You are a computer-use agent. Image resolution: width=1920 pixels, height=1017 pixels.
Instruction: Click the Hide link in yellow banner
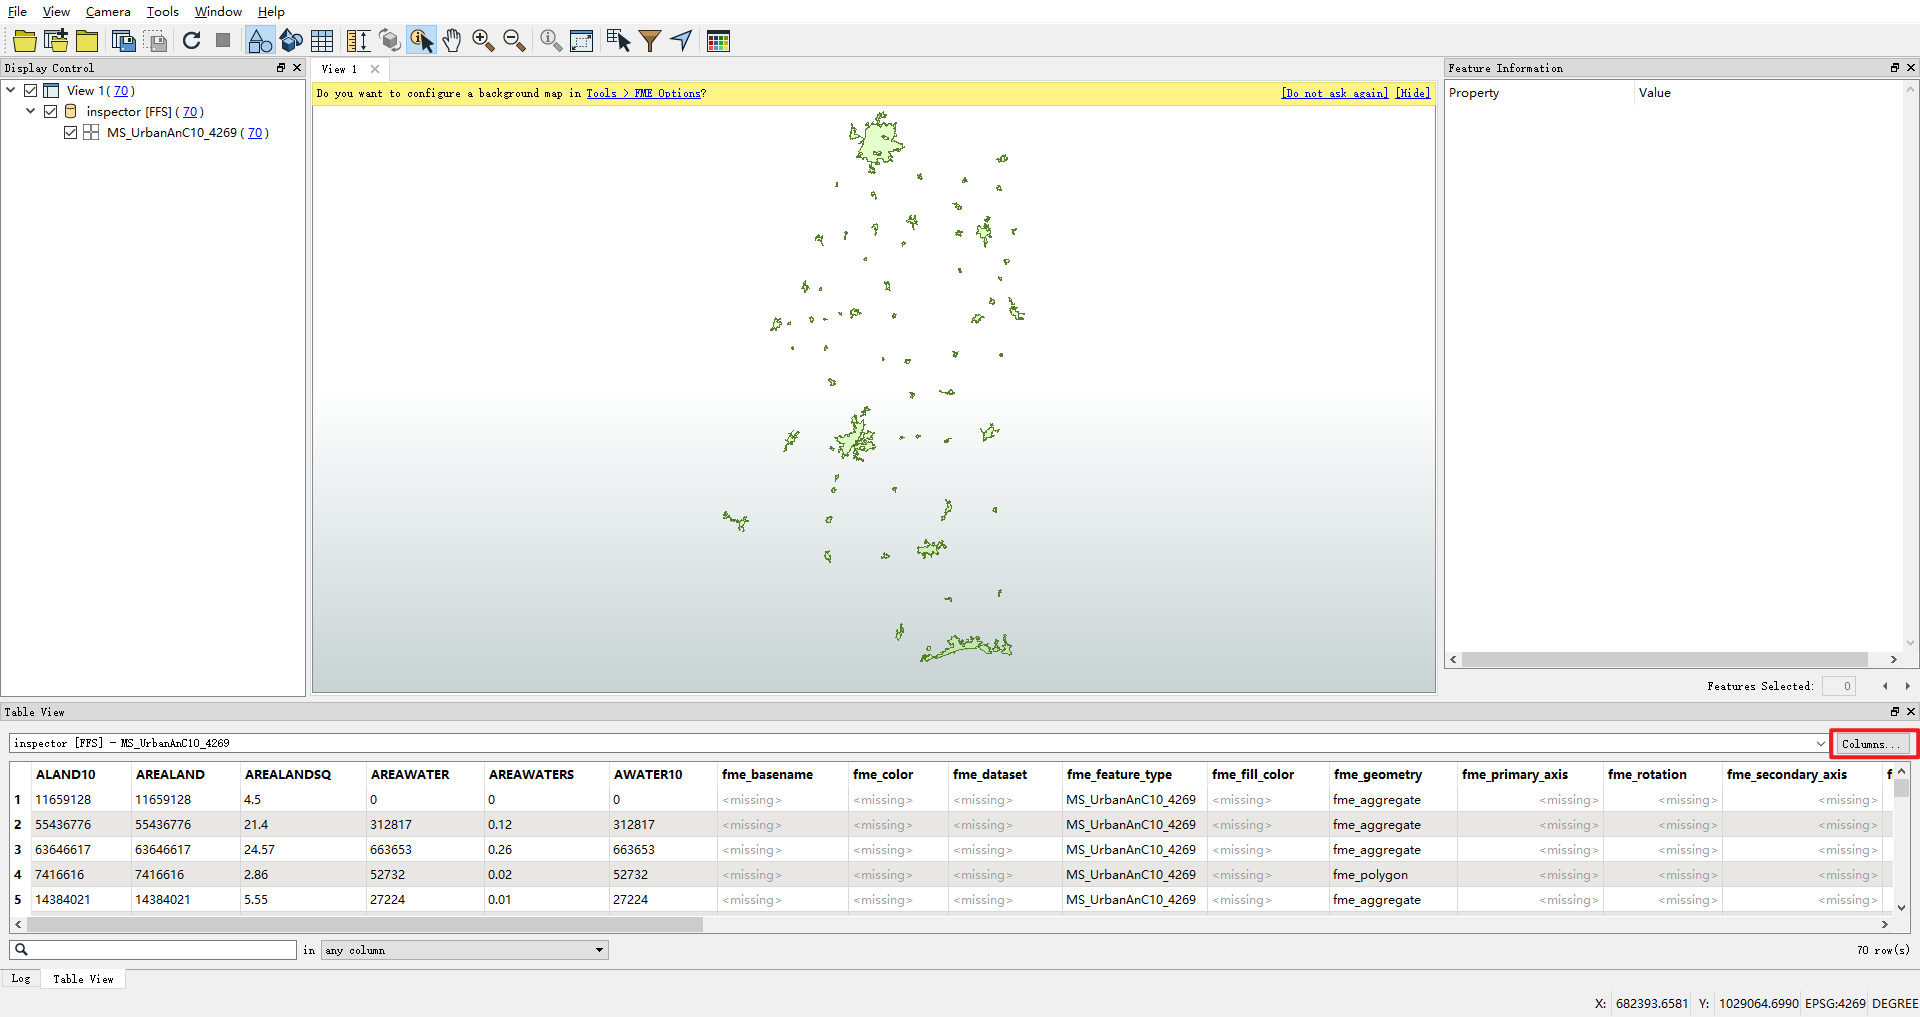coord(1413,93)
